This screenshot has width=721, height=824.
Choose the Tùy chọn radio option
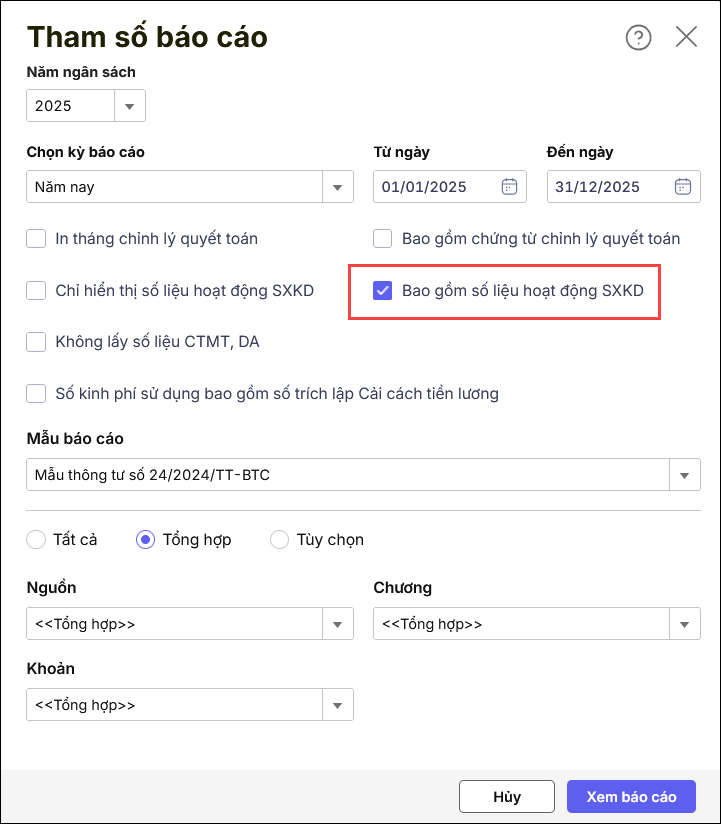coord(279,540)
